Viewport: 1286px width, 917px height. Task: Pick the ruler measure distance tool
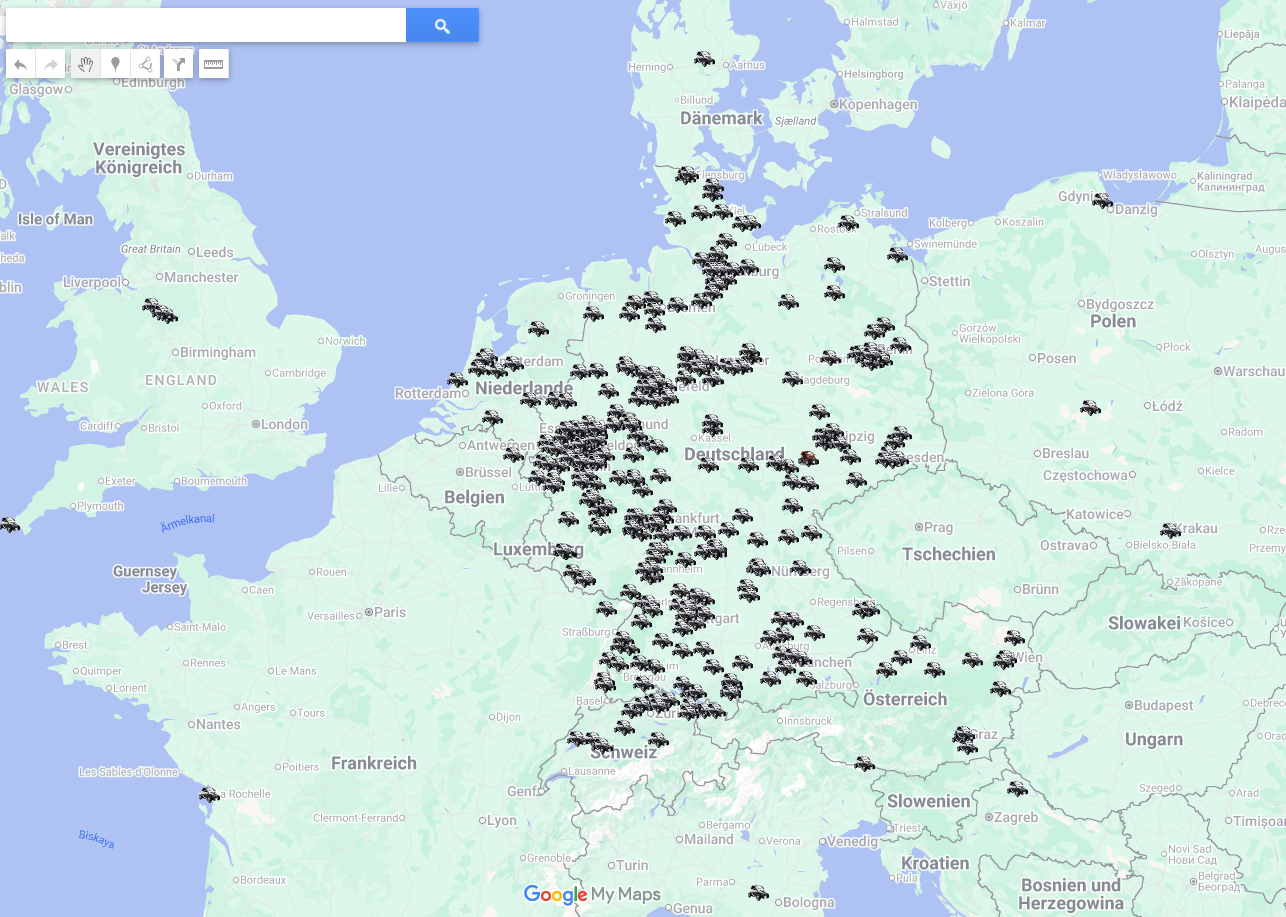pos(214,64)
